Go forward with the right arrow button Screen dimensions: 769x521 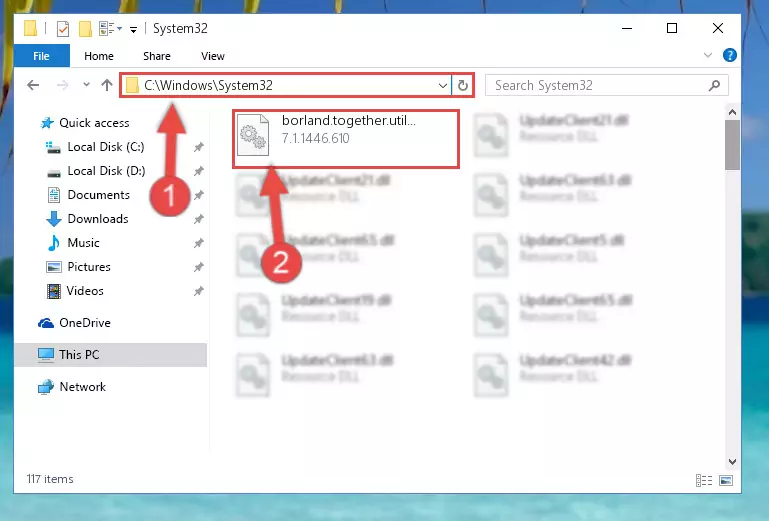click(x=62, y=85)
